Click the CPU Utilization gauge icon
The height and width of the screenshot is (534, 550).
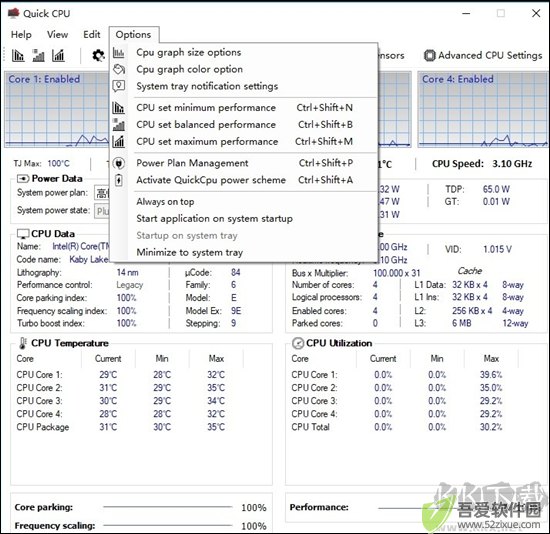click(x=298, y=343)
